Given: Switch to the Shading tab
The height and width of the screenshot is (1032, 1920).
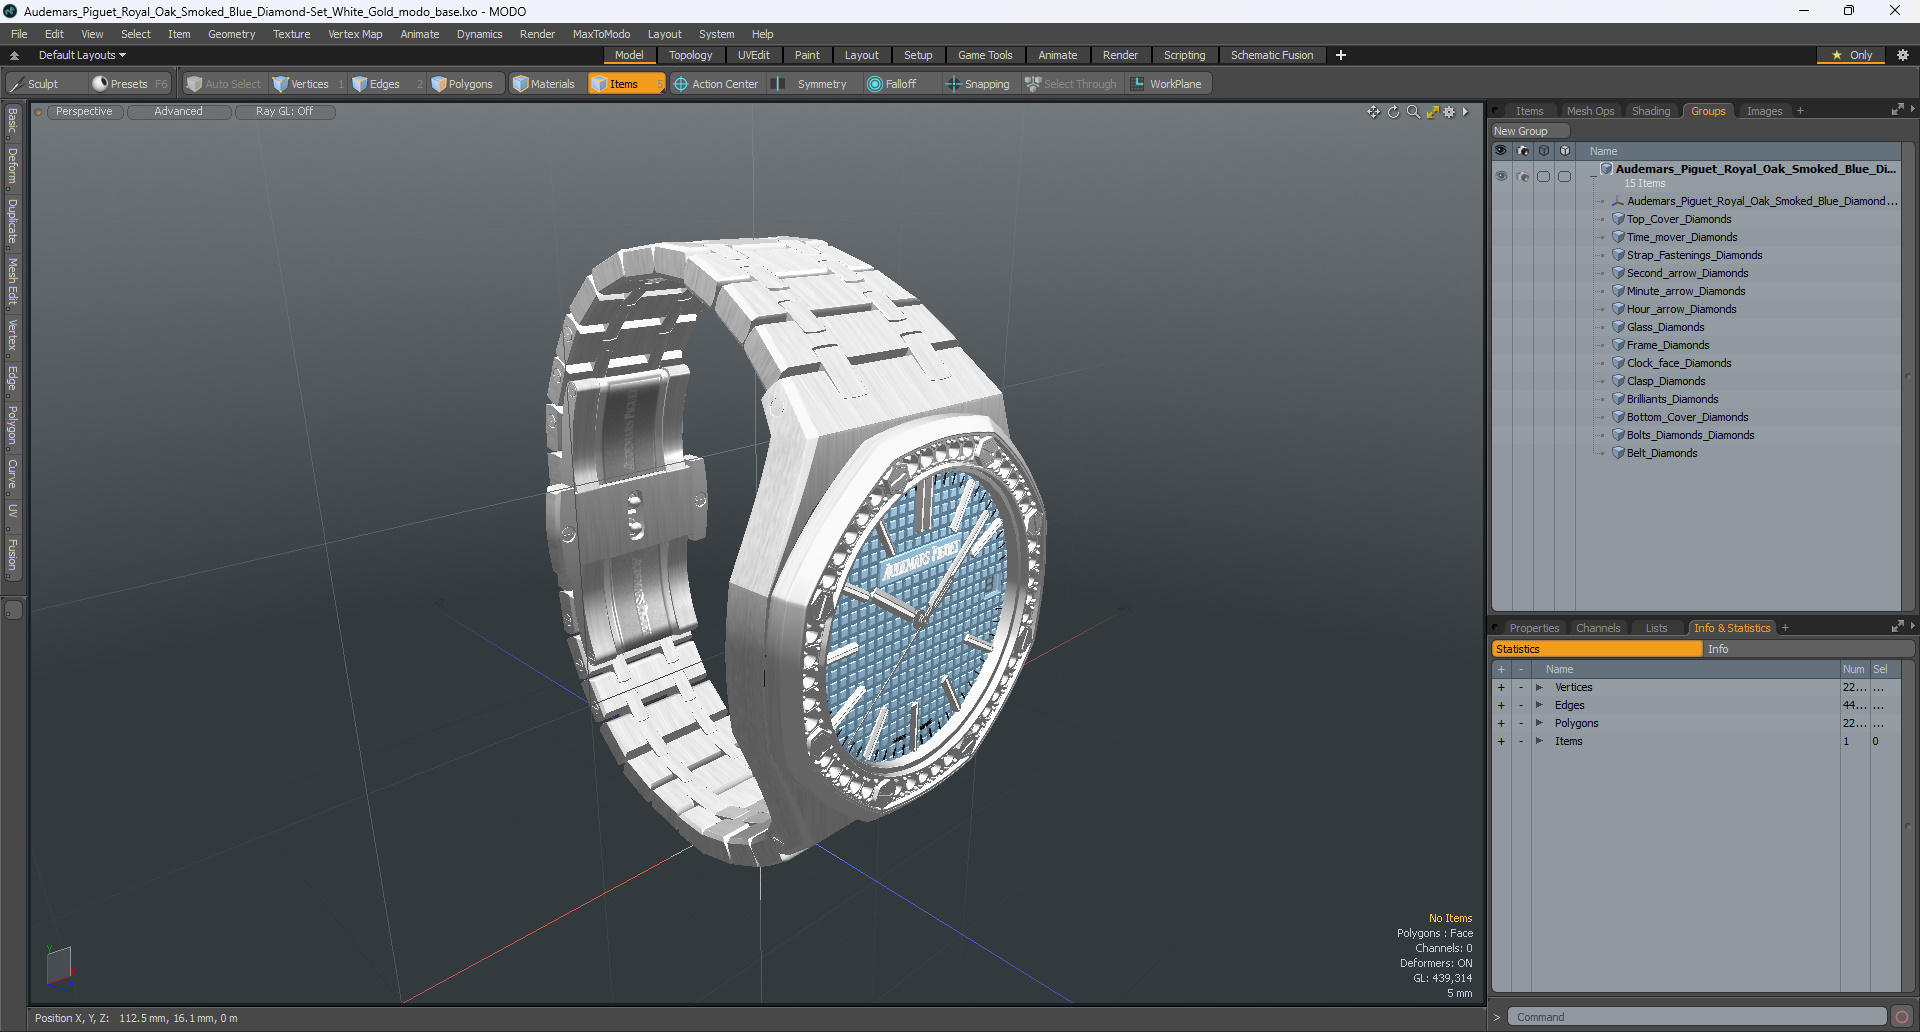Looking at the screenshot, I should (1651, 111).
